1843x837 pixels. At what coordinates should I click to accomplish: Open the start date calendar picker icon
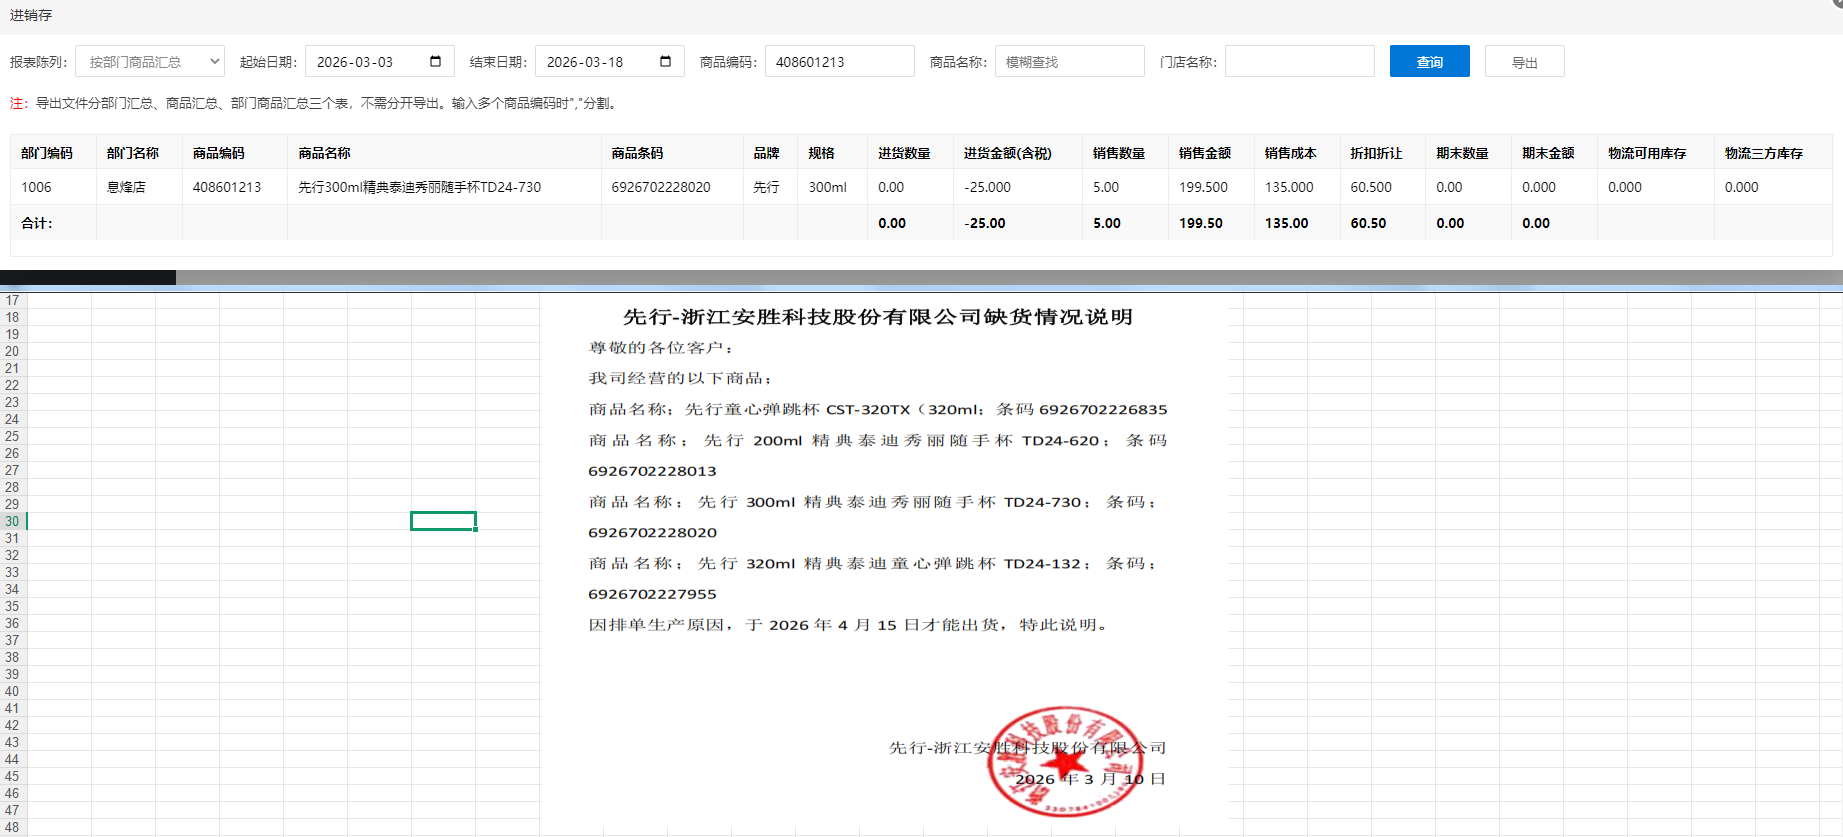click(435, 61)
